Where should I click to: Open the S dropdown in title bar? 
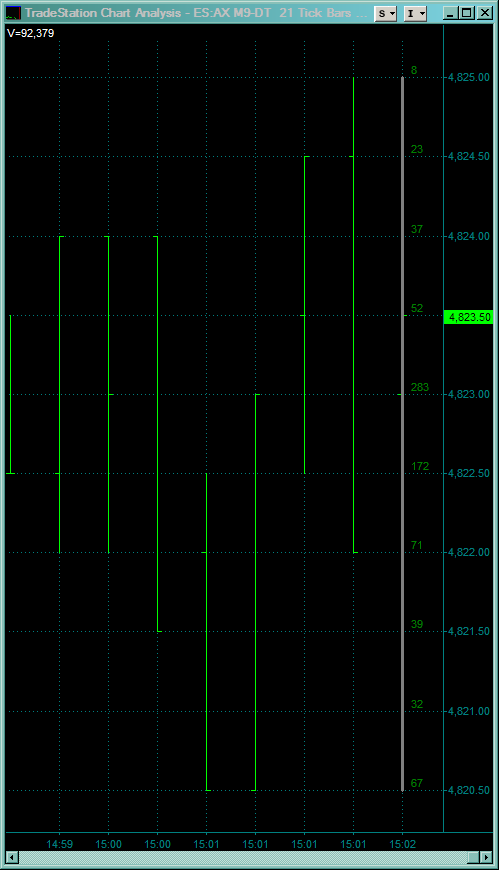click(386, 13)
